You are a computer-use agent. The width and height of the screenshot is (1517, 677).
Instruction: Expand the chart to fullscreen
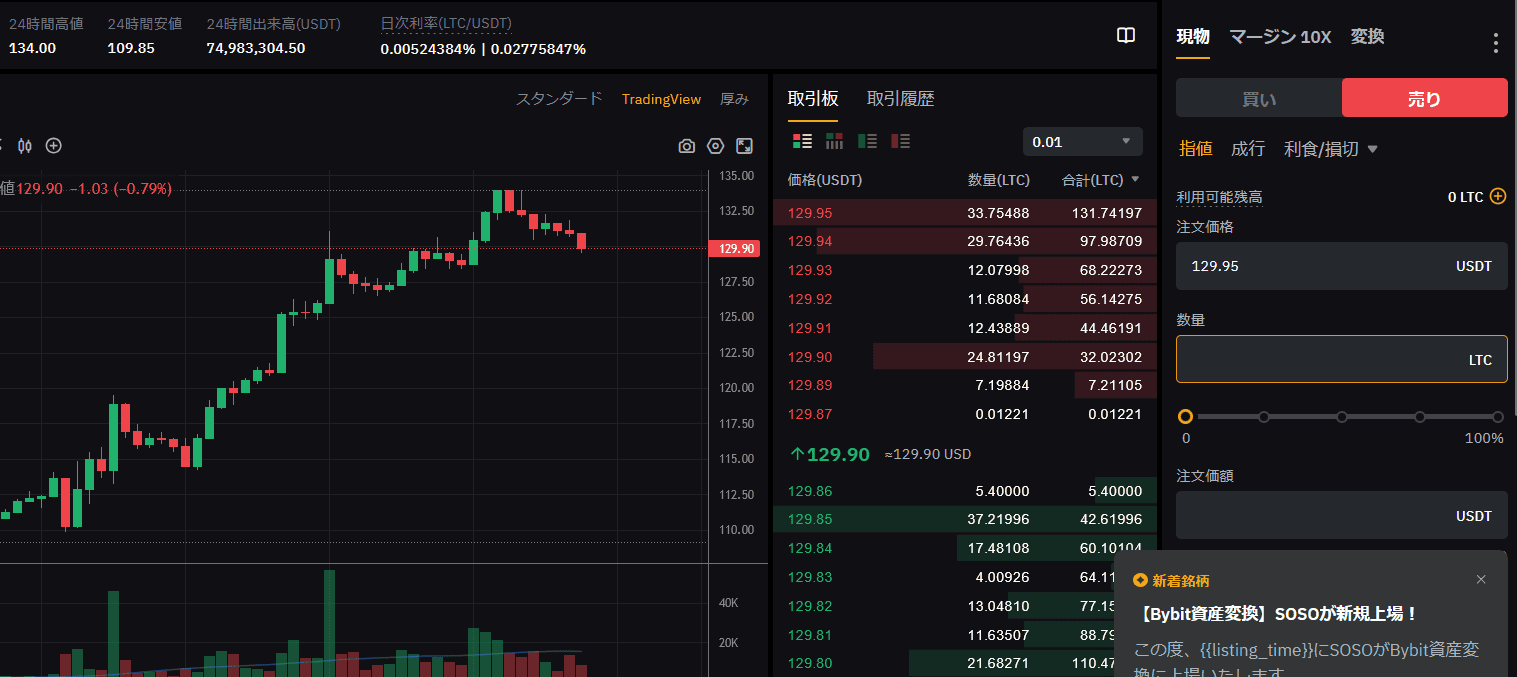744,146
